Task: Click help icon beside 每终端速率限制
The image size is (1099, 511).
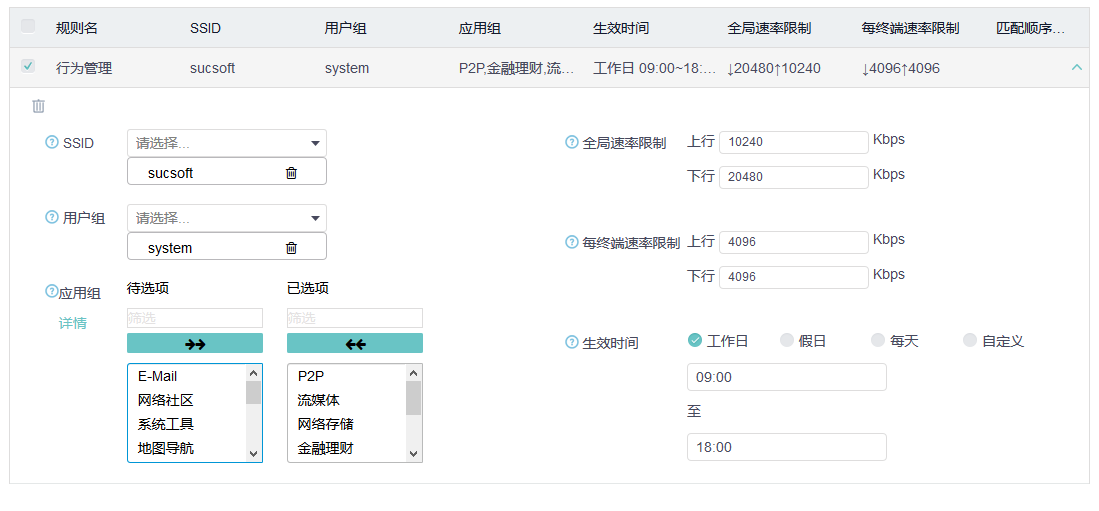Action: 572,242
